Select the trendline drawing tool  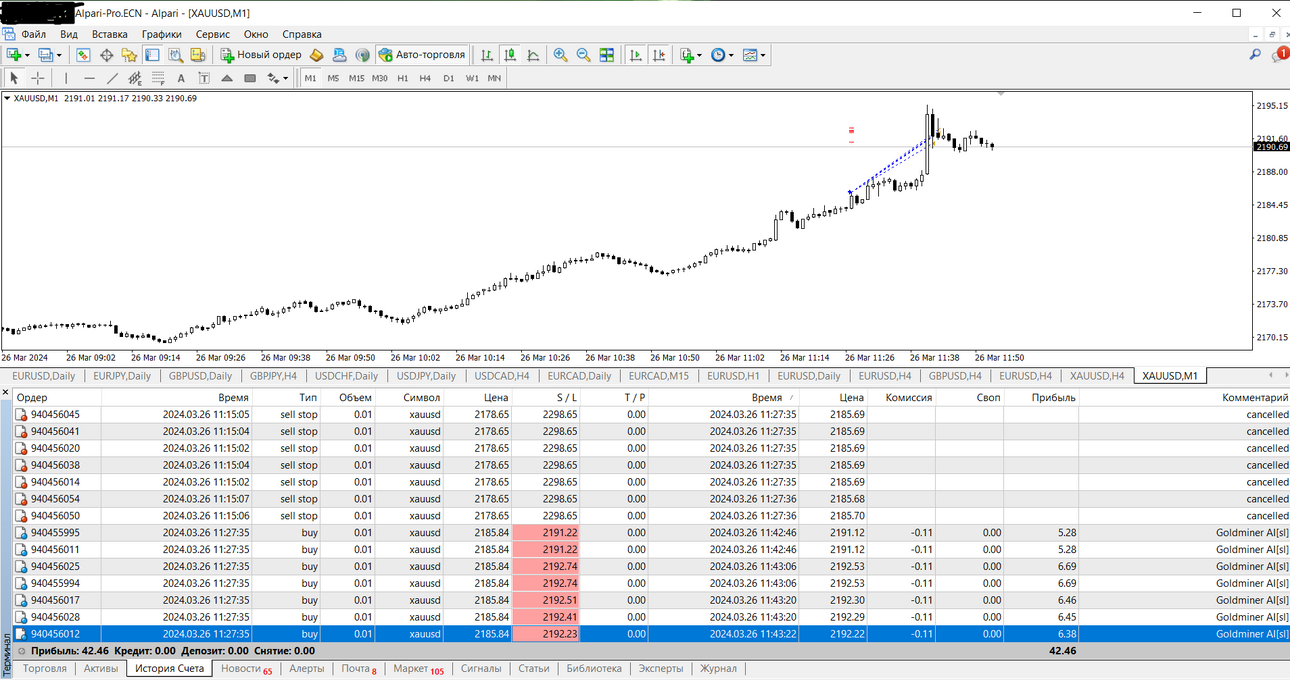(x=112, y=78)
